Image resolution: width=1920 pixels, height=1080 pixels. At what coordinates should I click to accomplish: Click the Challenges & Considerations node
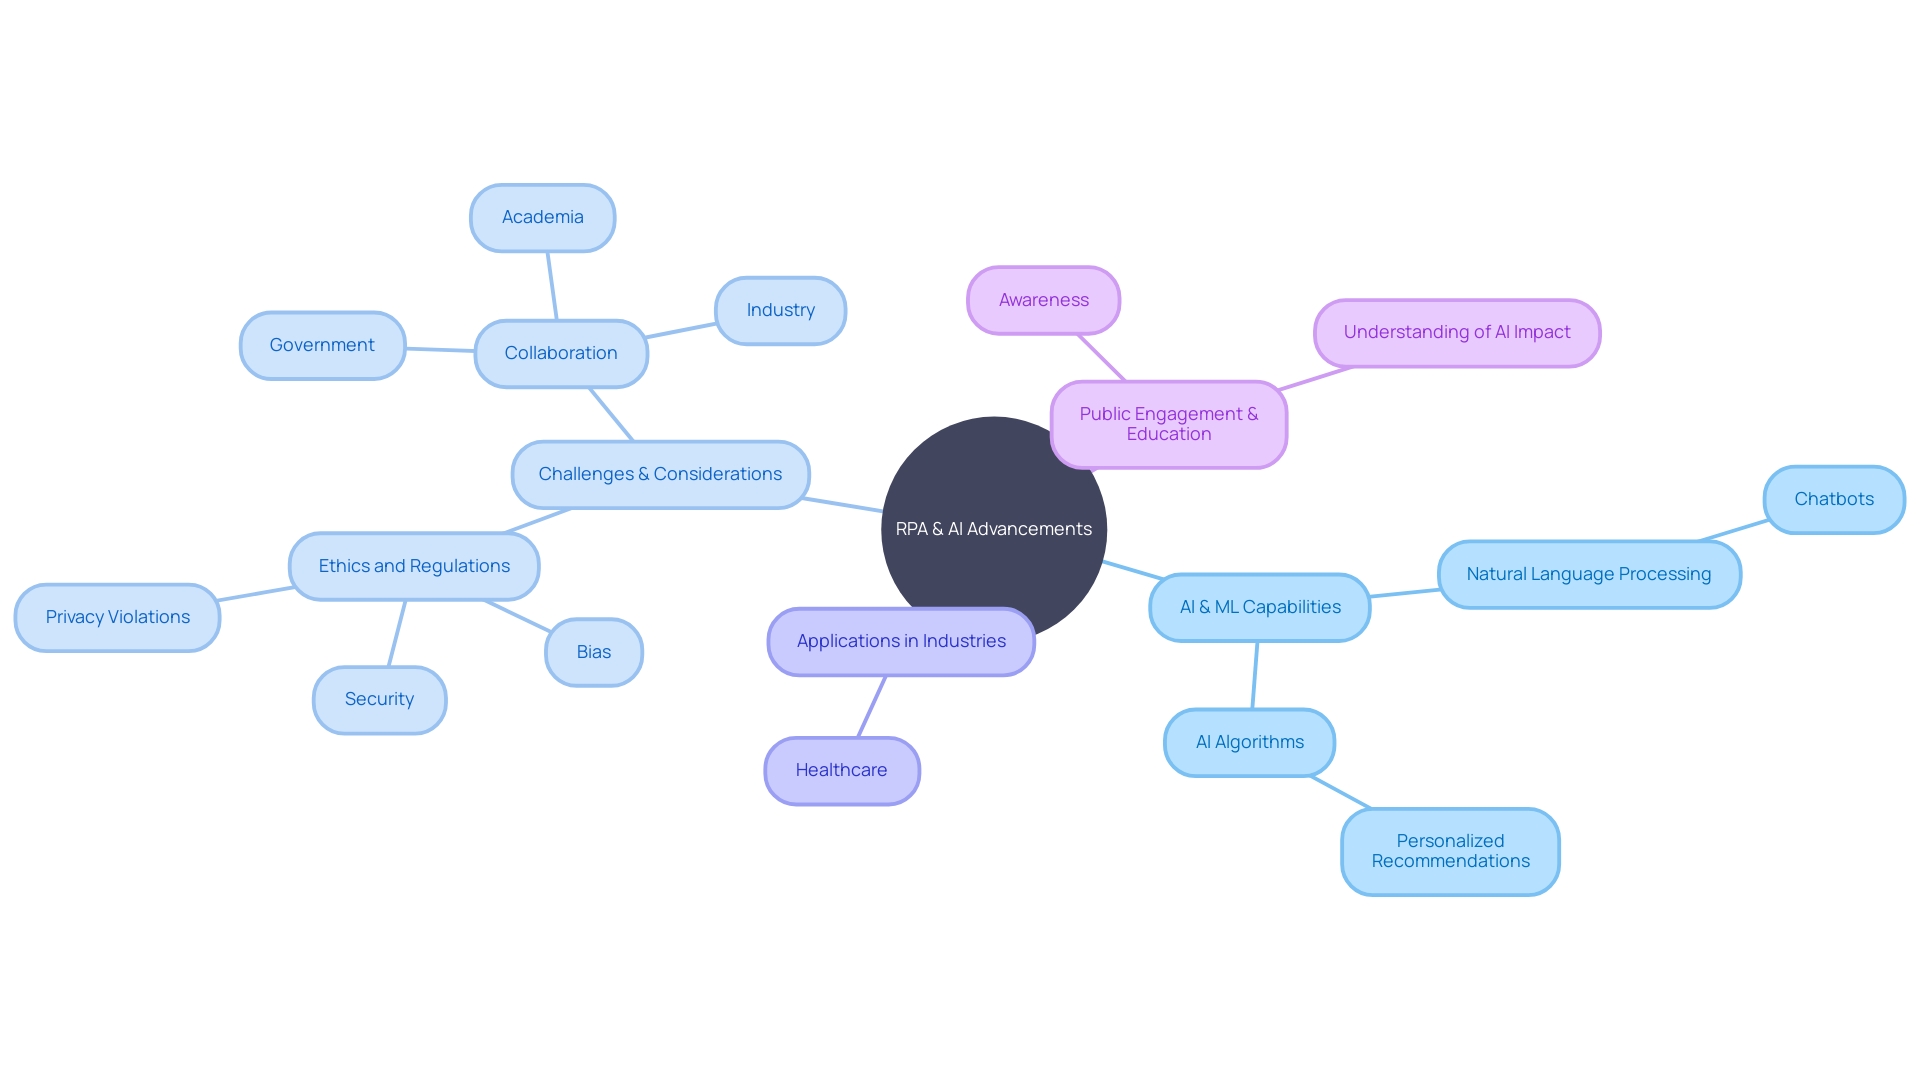tap(659, 471)
